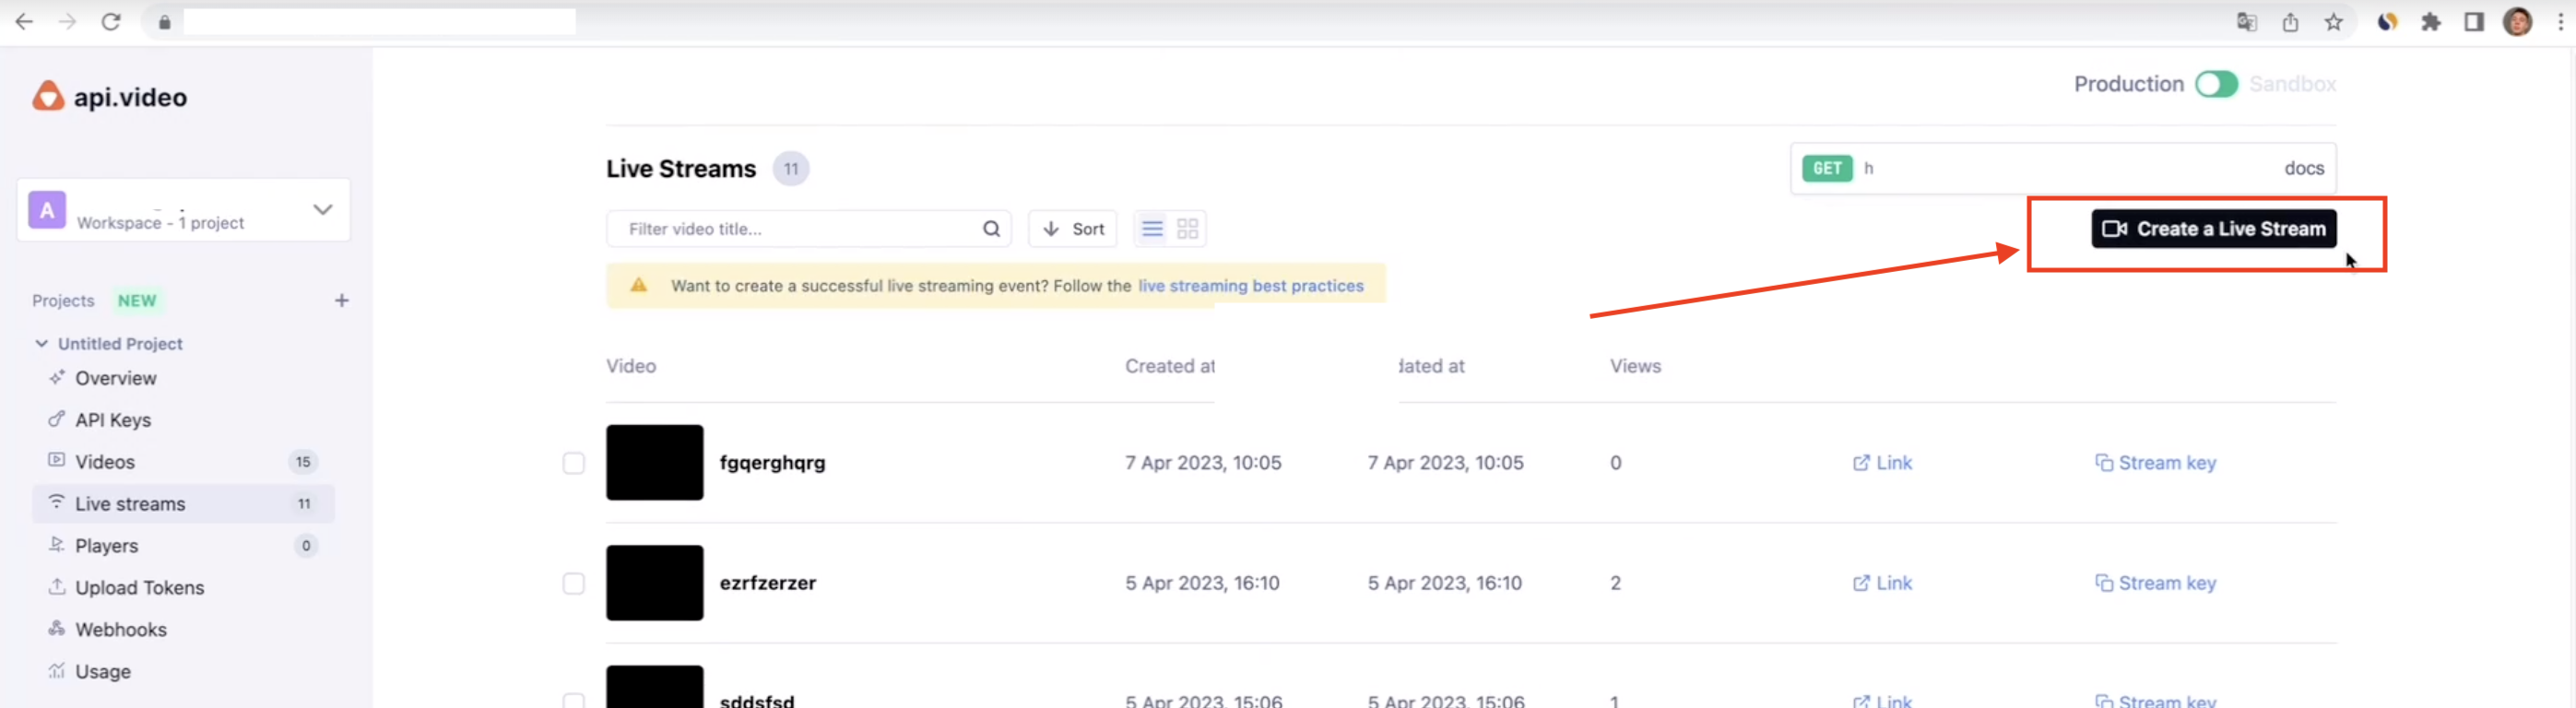The height and width of the screenshot is (708, 2576).
Task: Check the box for ezrfzerzer stream
Action: click(573, 583)
